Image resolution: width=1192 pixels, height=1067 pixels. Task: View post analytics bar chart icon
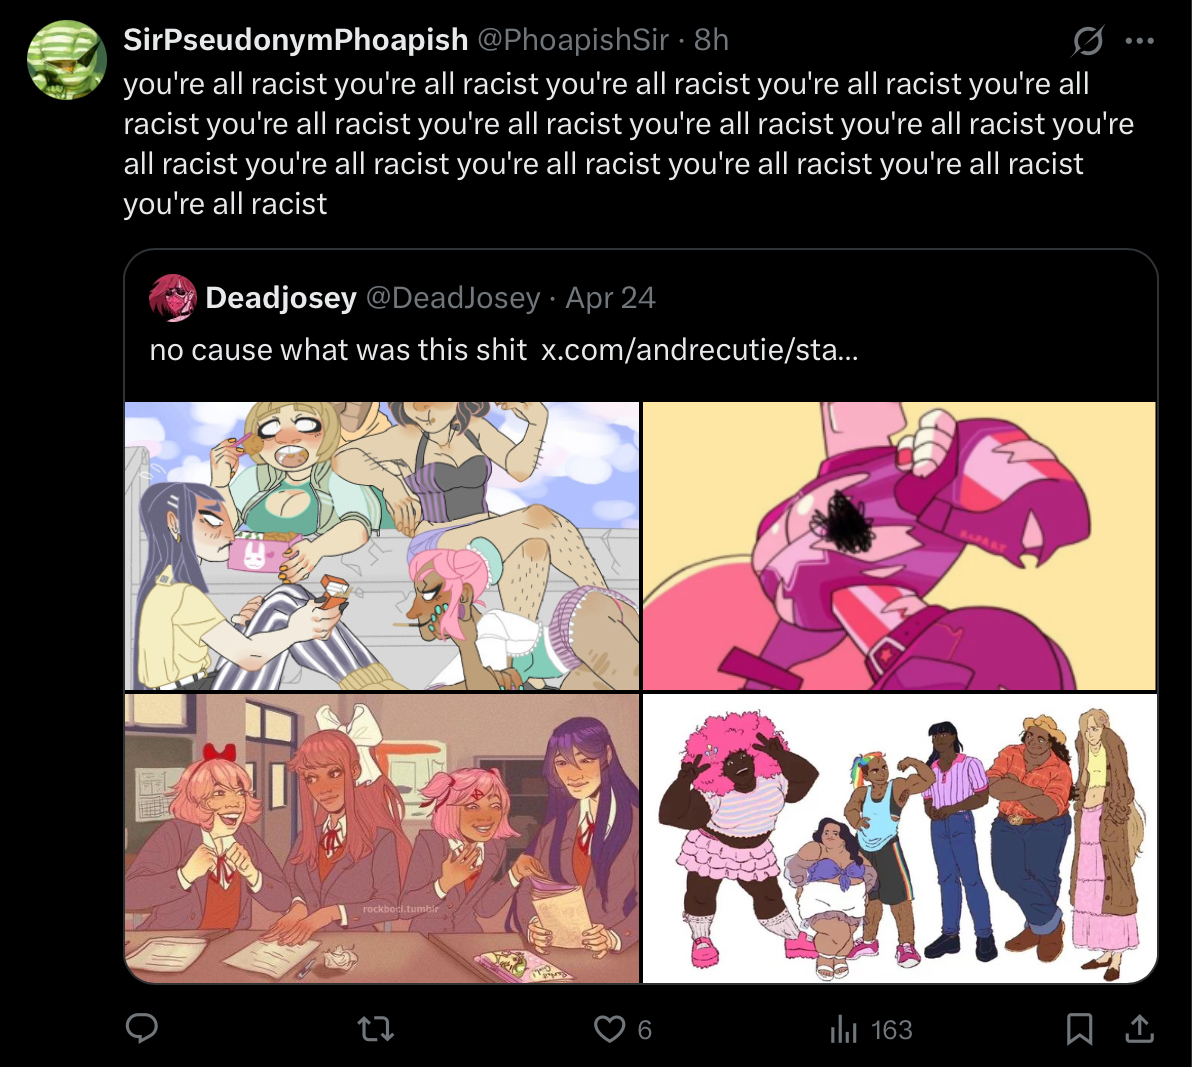point(843,1029)
